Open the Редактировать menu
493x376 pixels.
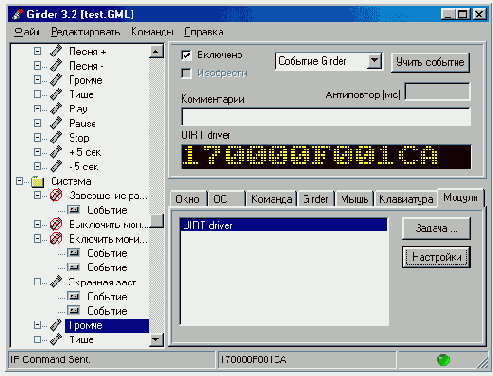tap(85, 32)
